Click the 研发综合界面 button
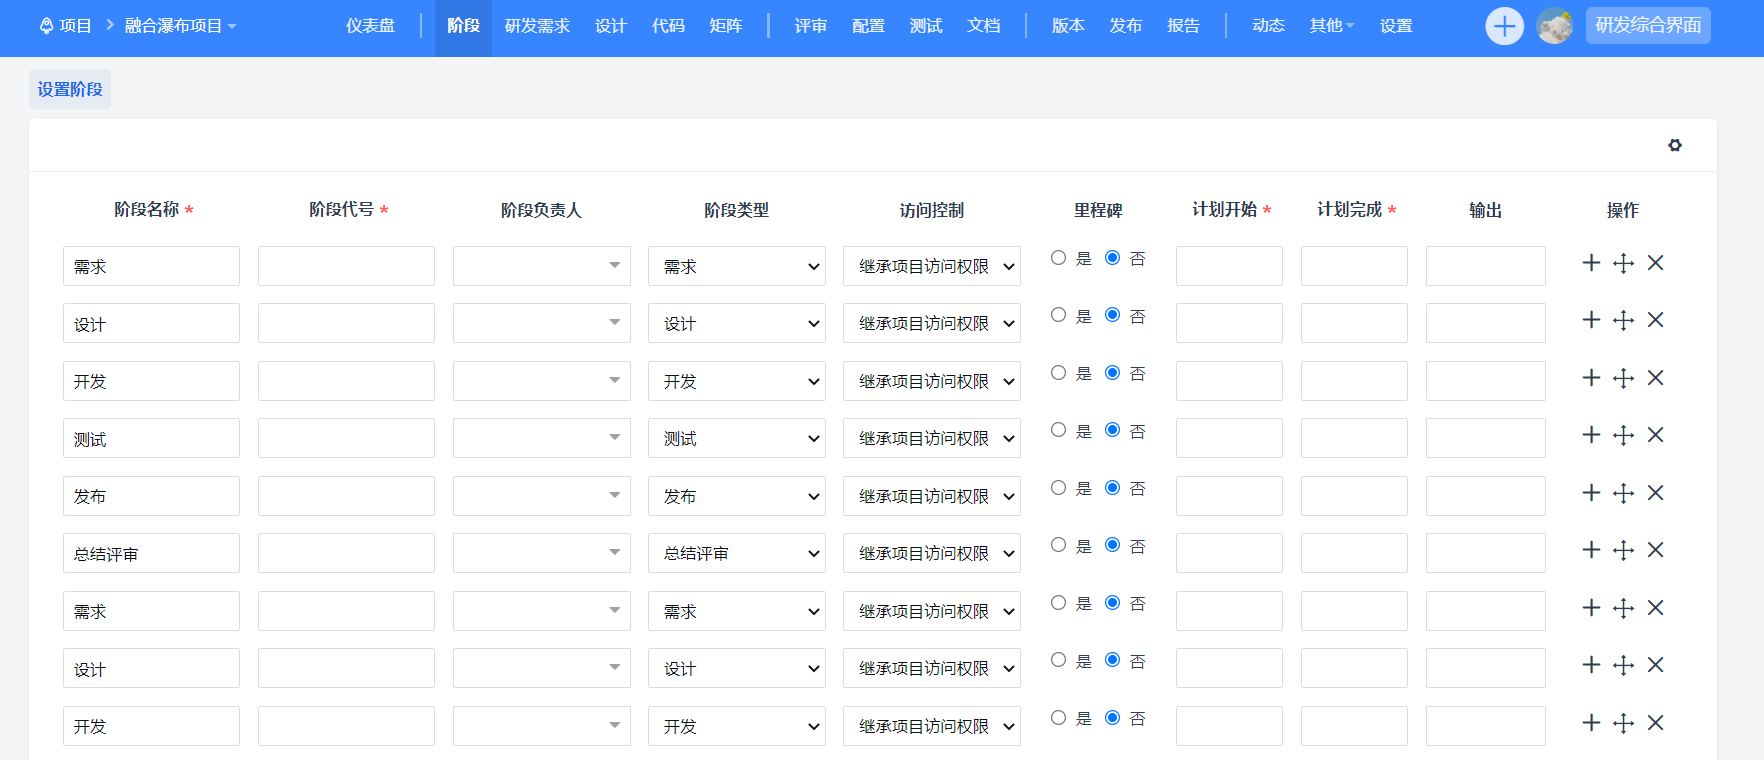 1647,26
